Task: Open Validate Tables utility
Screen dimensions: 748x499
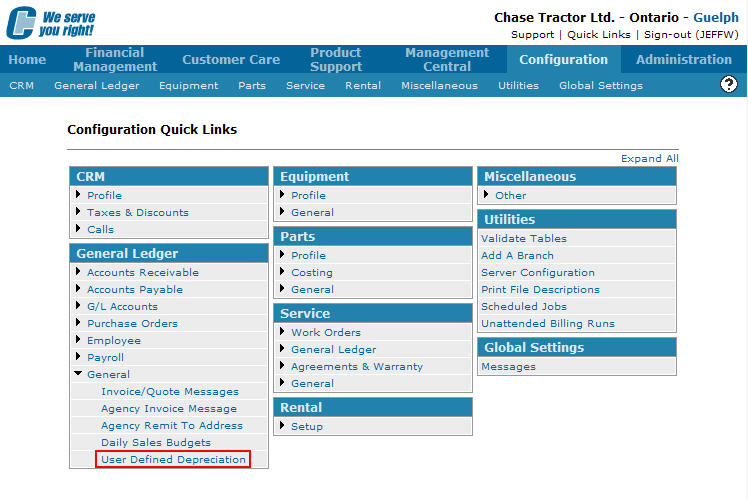Action: [524, 238]
